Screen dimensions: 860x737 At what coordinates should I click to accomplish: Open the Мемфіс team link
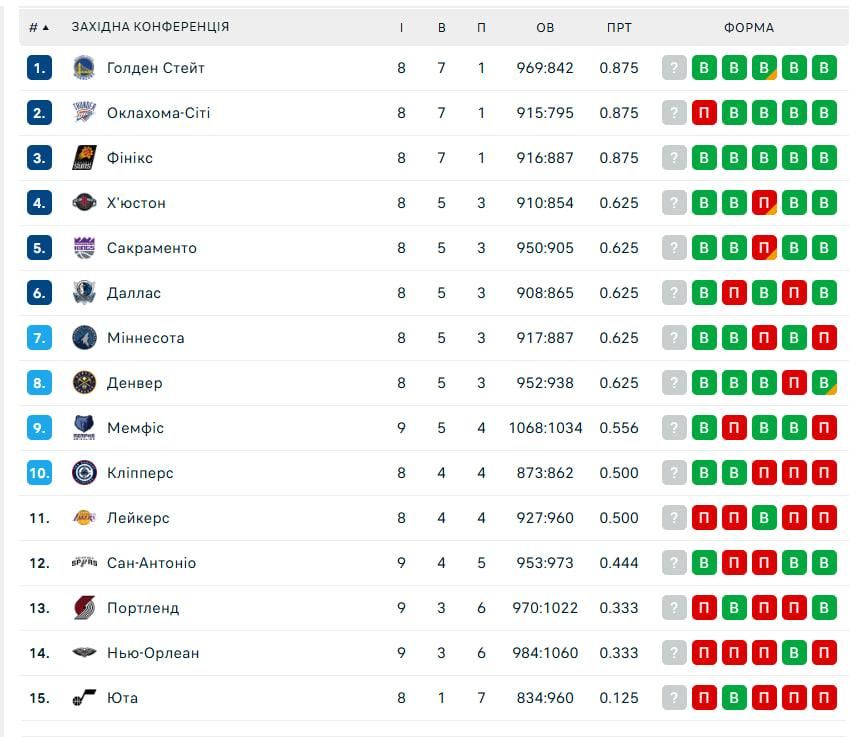click(135, 428)
